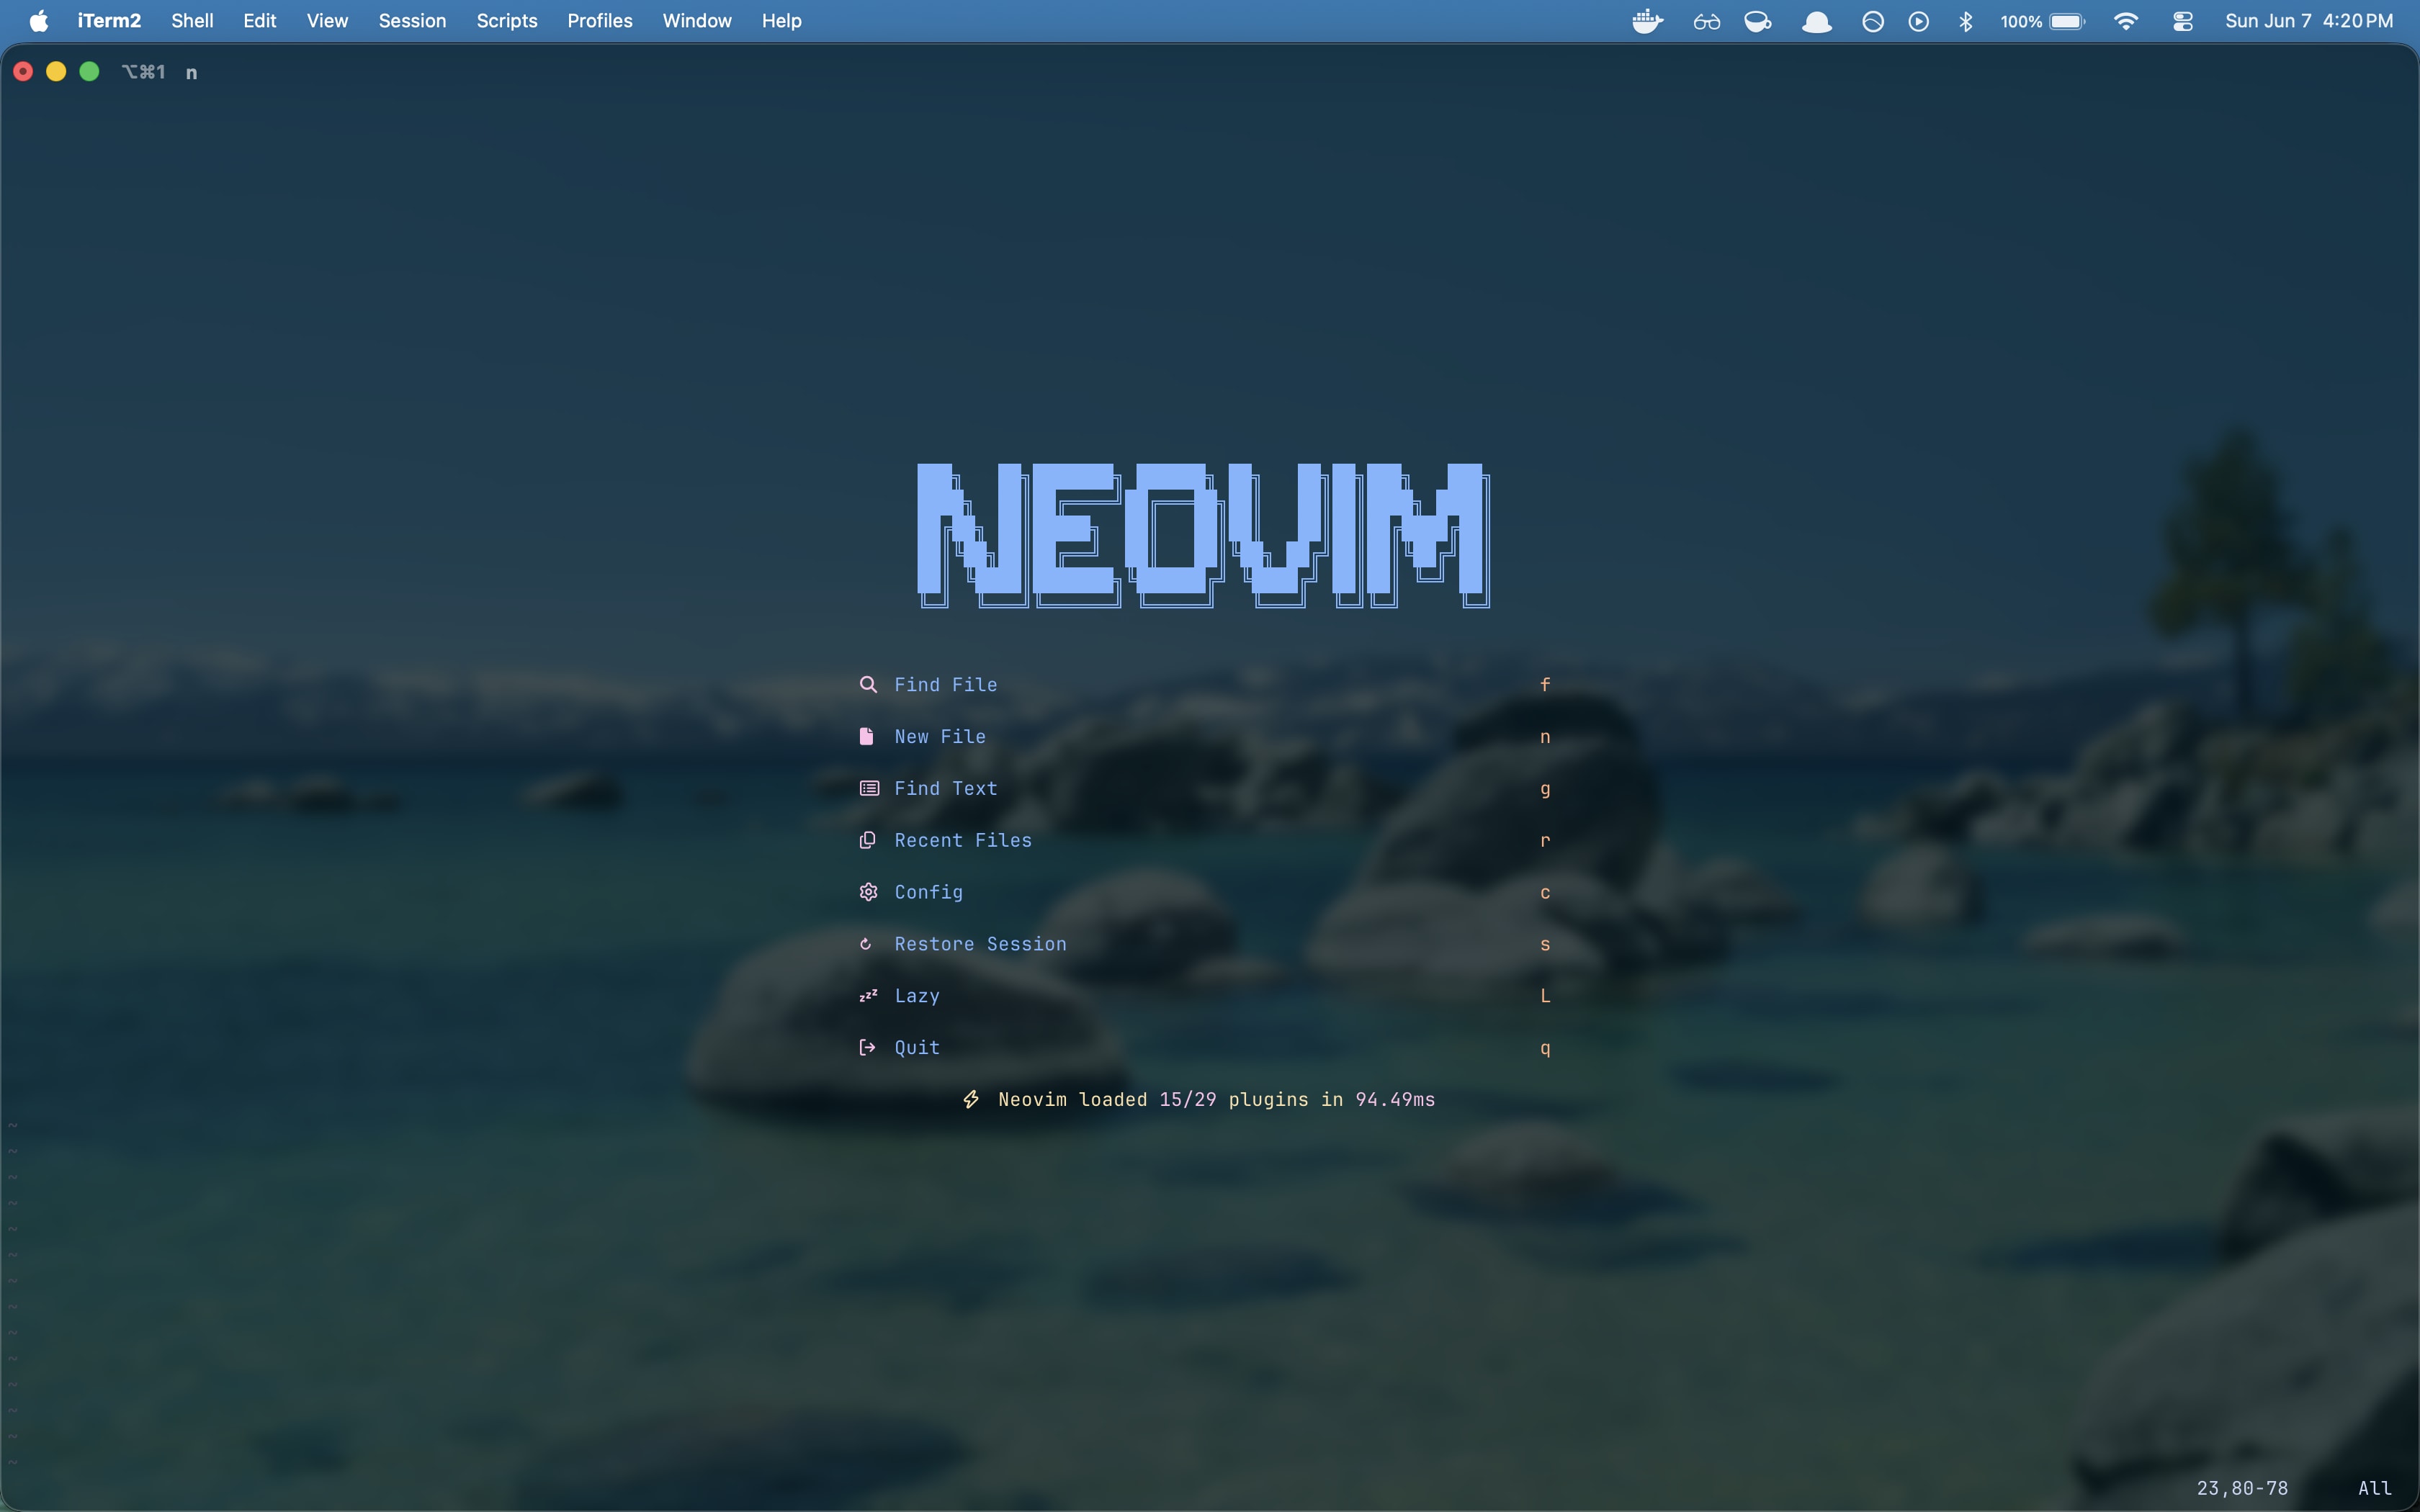Open the Profiles menu
This screenshot has width=2420, height=1512.
(x=600, y=21)
